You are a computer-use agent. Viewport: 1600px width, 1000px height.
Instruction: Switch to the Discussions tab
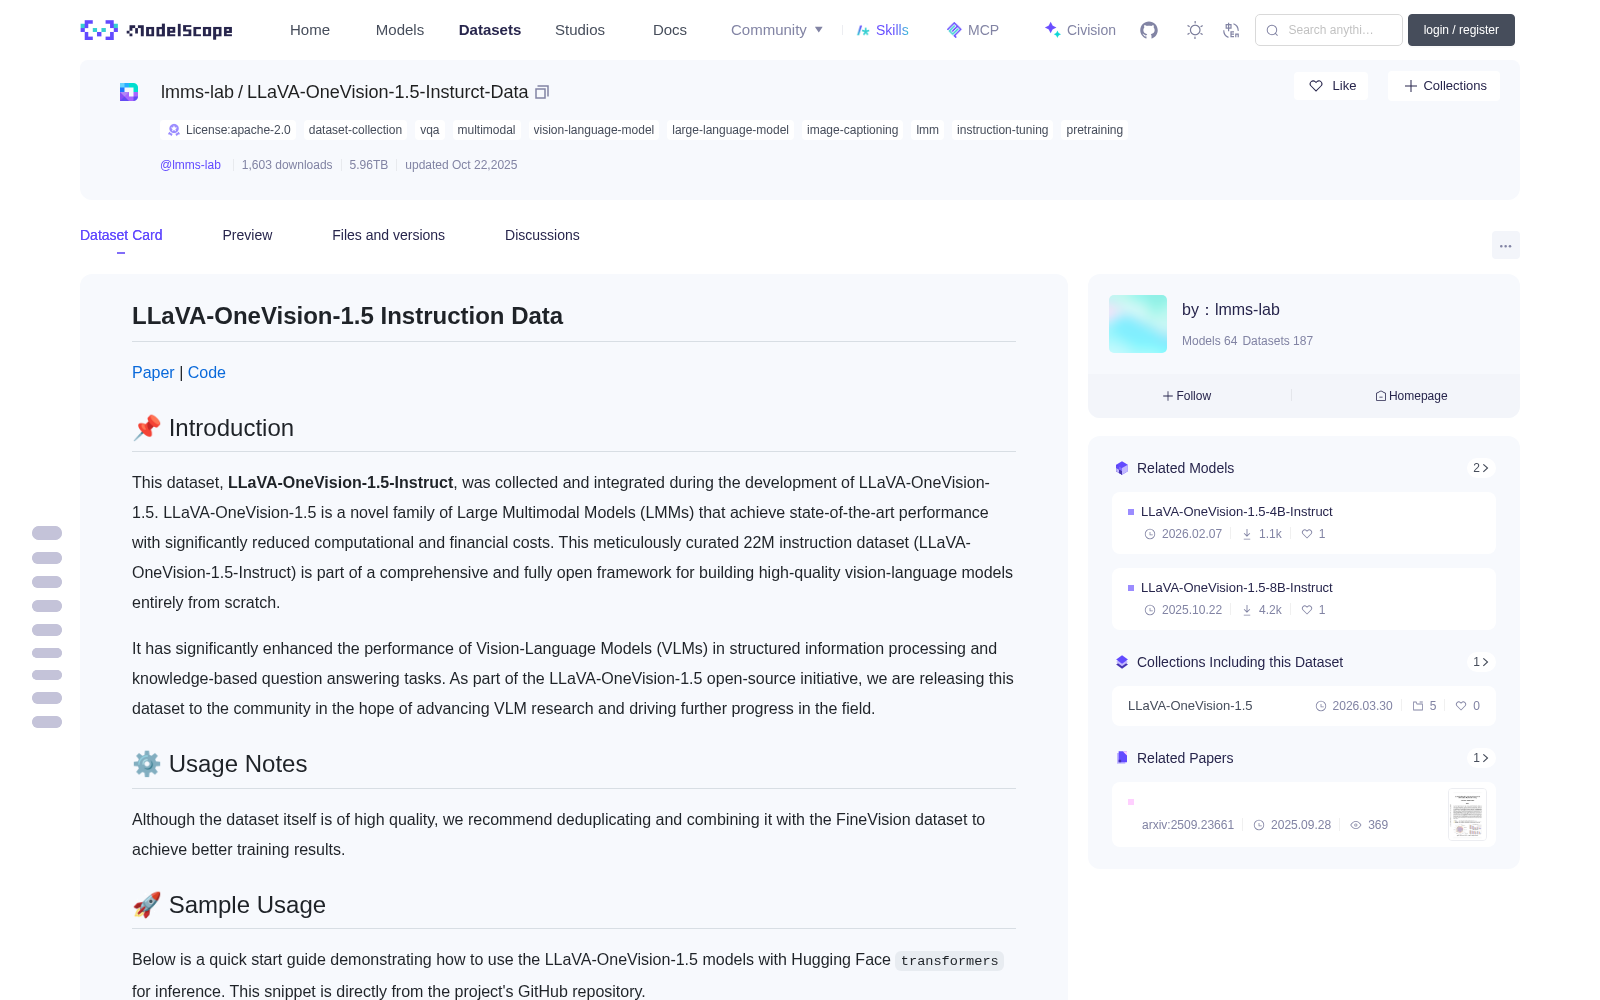[542, 235]
